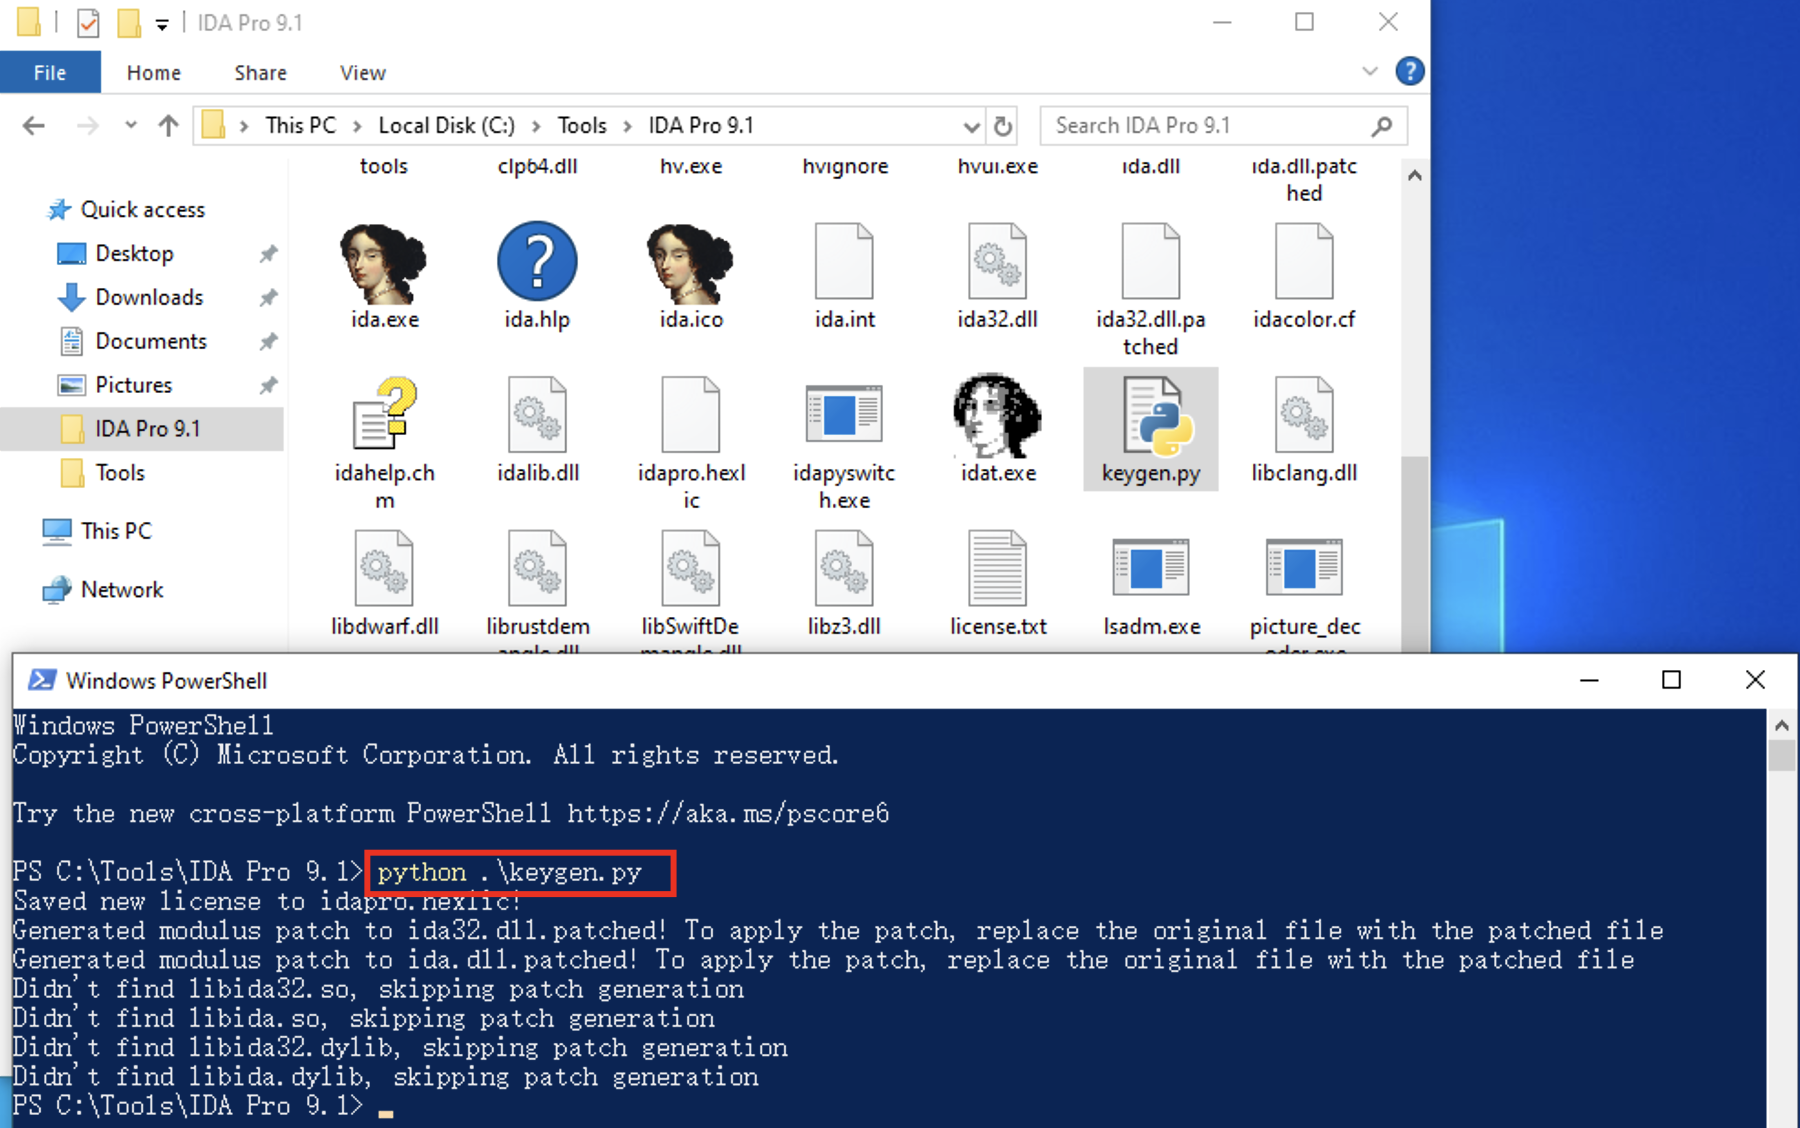Select the libSwiftDemangle.dll file icon
1800x1128 pixels.
(690, 568)
